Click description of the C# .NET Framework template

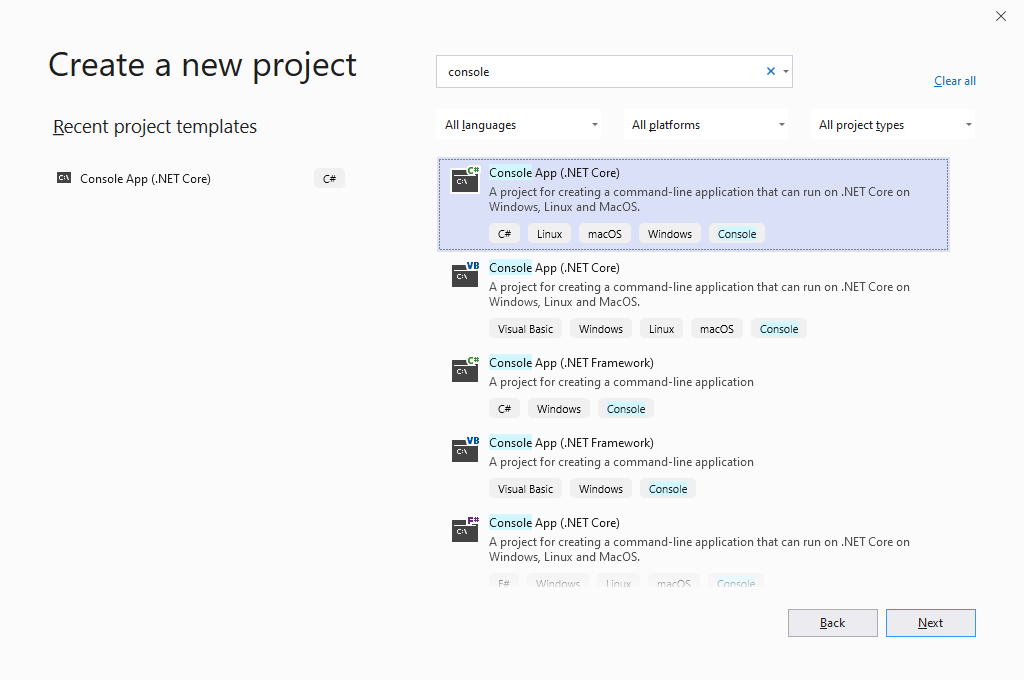point(621,382)
